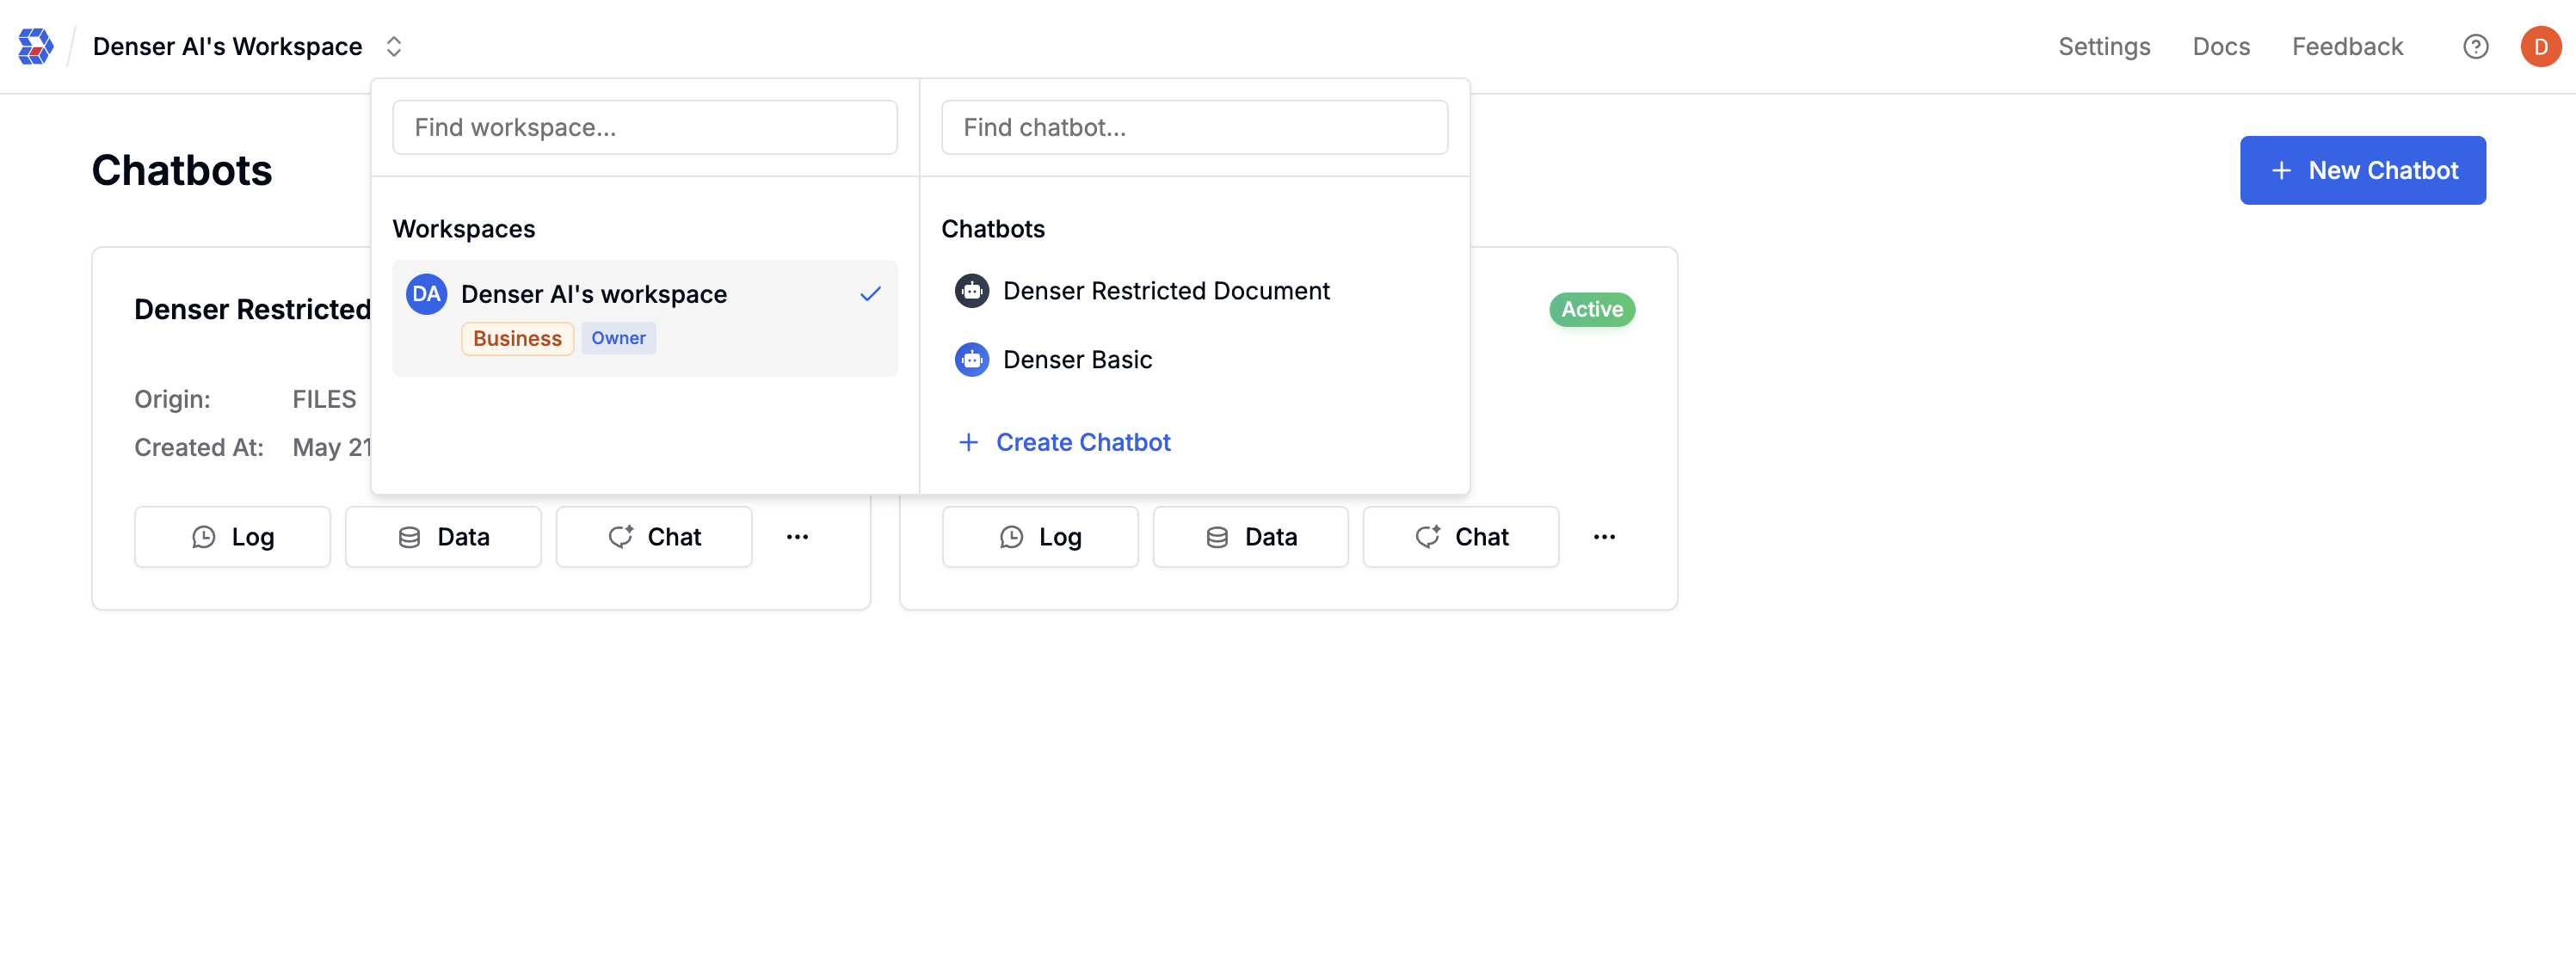Select Denser Restricted Document chatbot
Screen dimensions: 2576x955
[x=1194, y=291]
